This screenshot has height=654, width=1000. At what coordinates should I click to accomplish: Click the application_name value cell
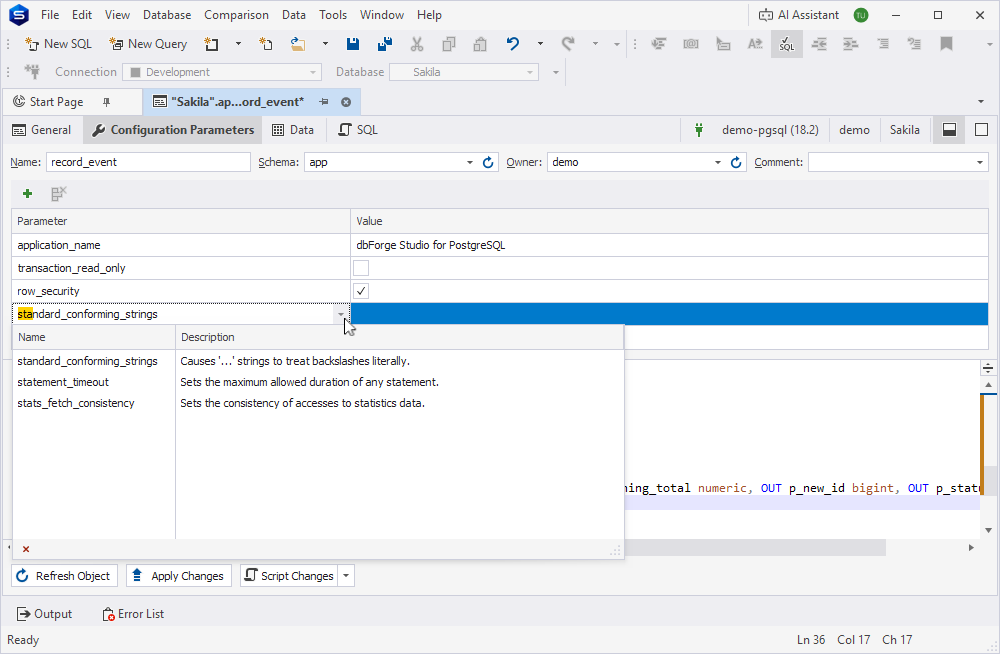[x=669, y=245]
